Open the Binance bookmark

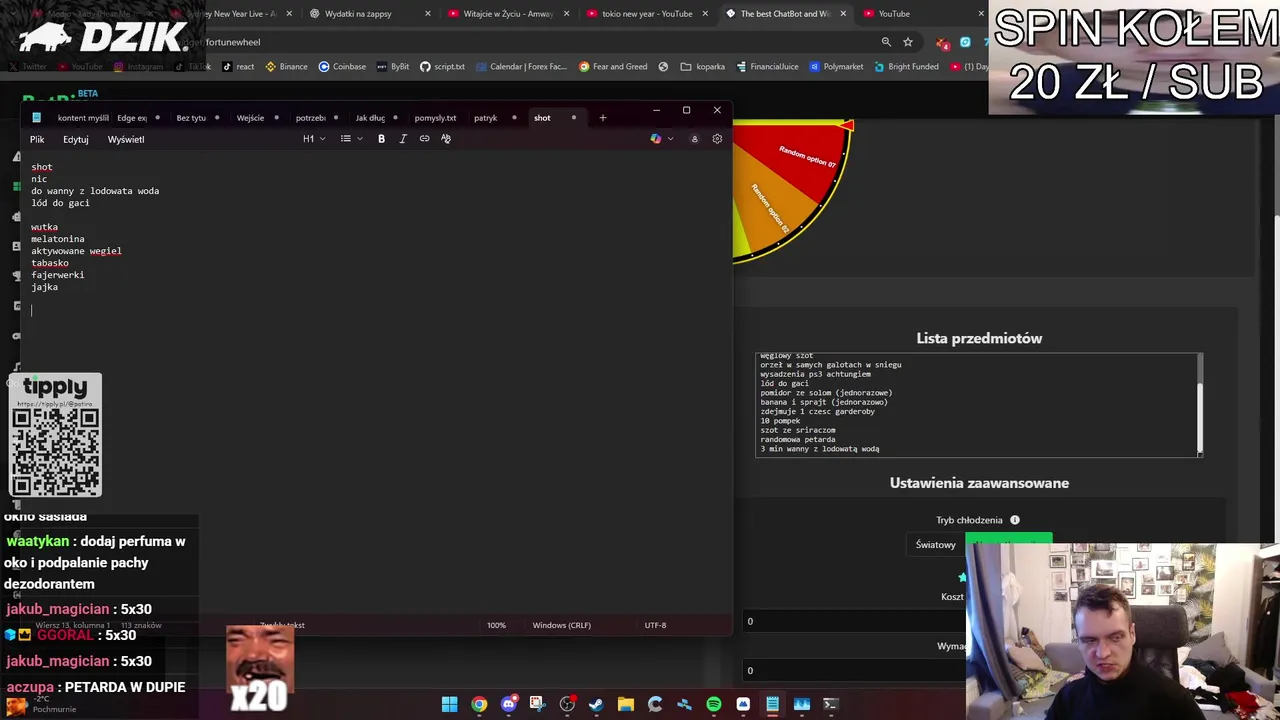tap(286, 67)
